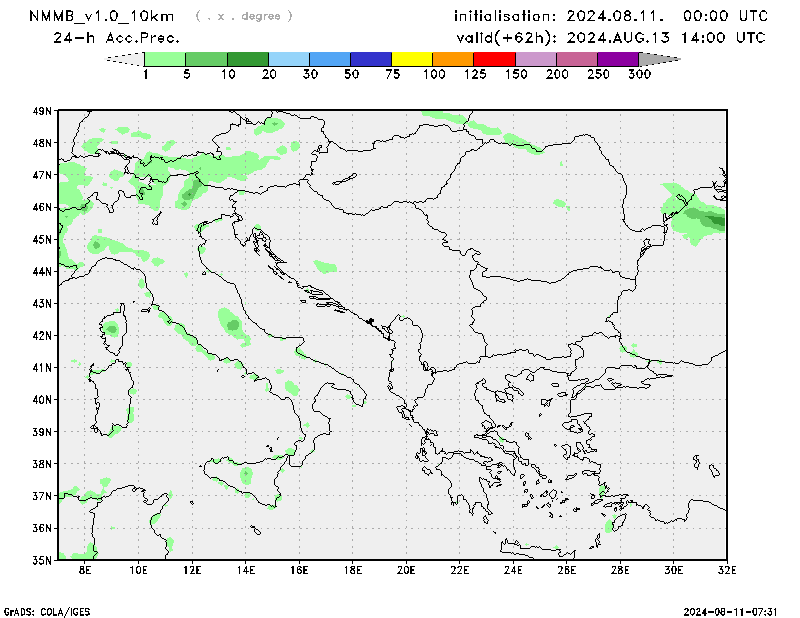Choose the purple 250–300 legend swatch

pos(617,59)
